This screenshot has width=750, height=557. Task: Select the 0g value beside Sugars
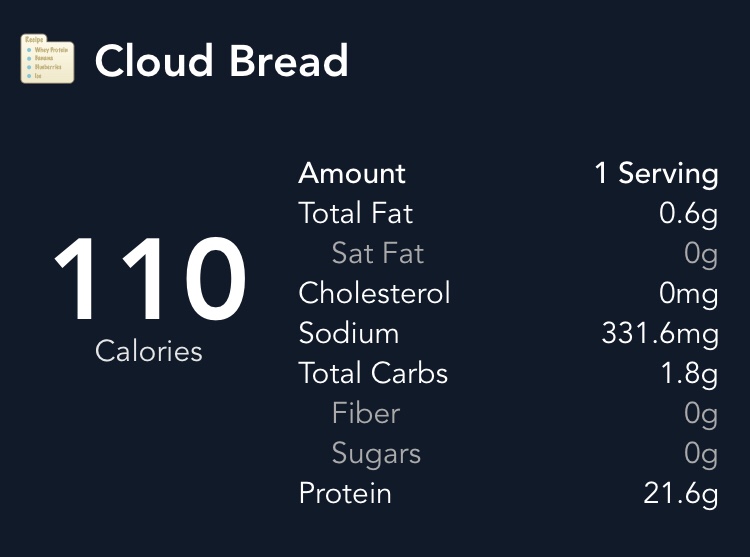point(701,453)
